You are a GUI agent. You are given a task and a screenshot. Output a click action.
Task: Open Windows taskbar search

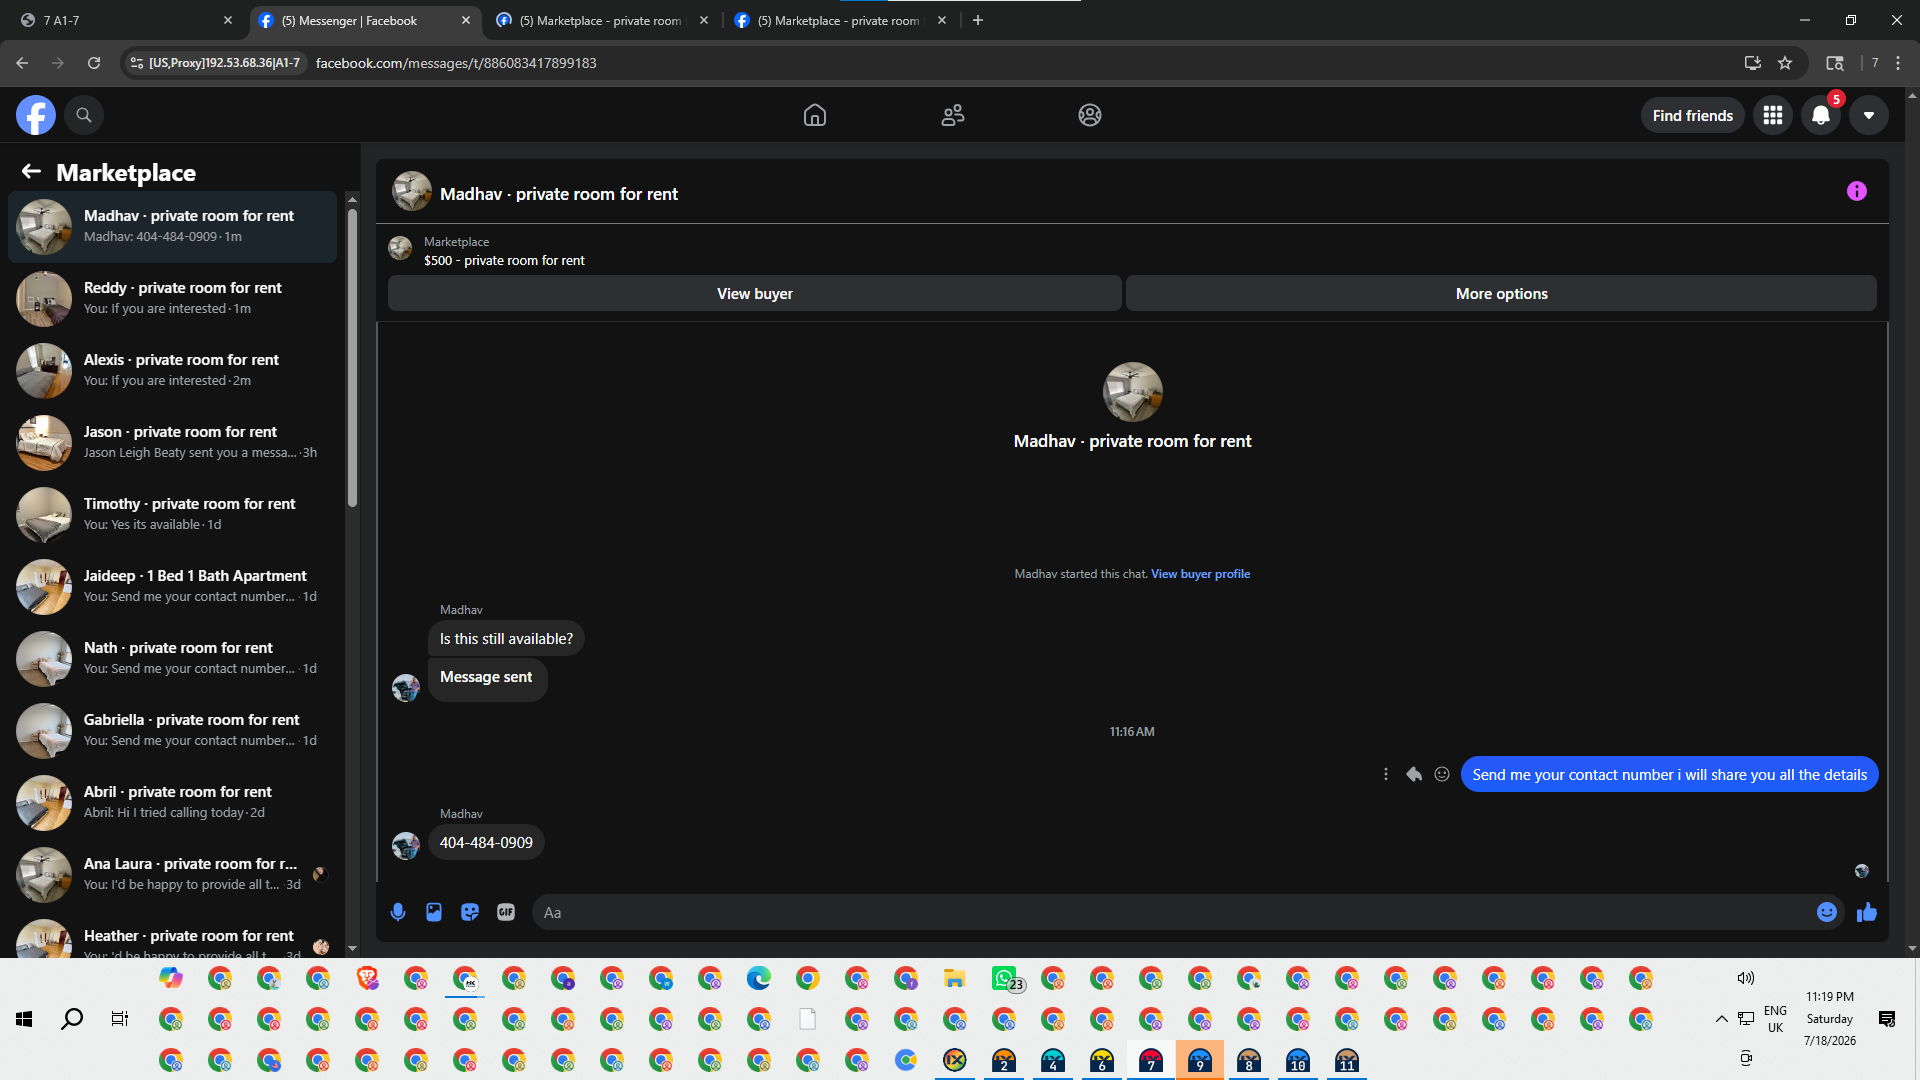point(72,1019)
